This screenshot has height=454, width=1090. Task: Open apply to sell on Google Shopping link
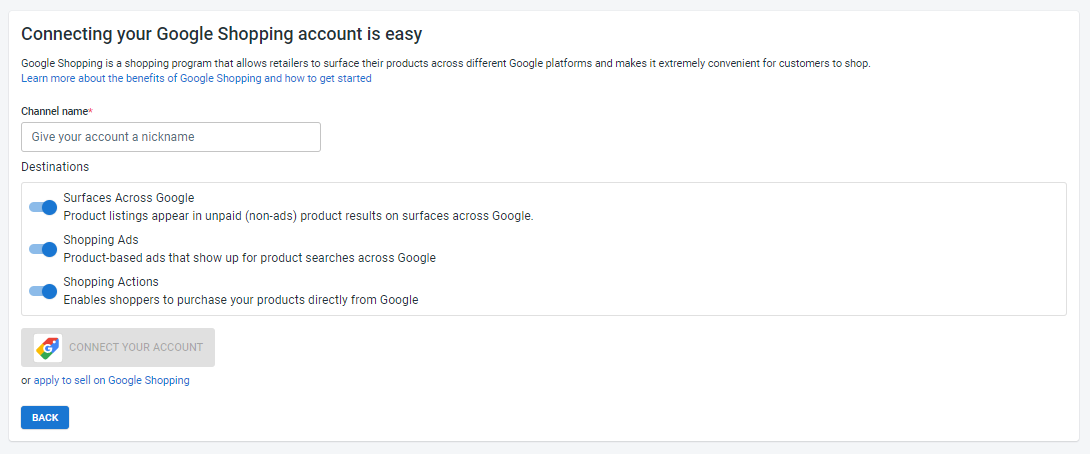point(111,380)
